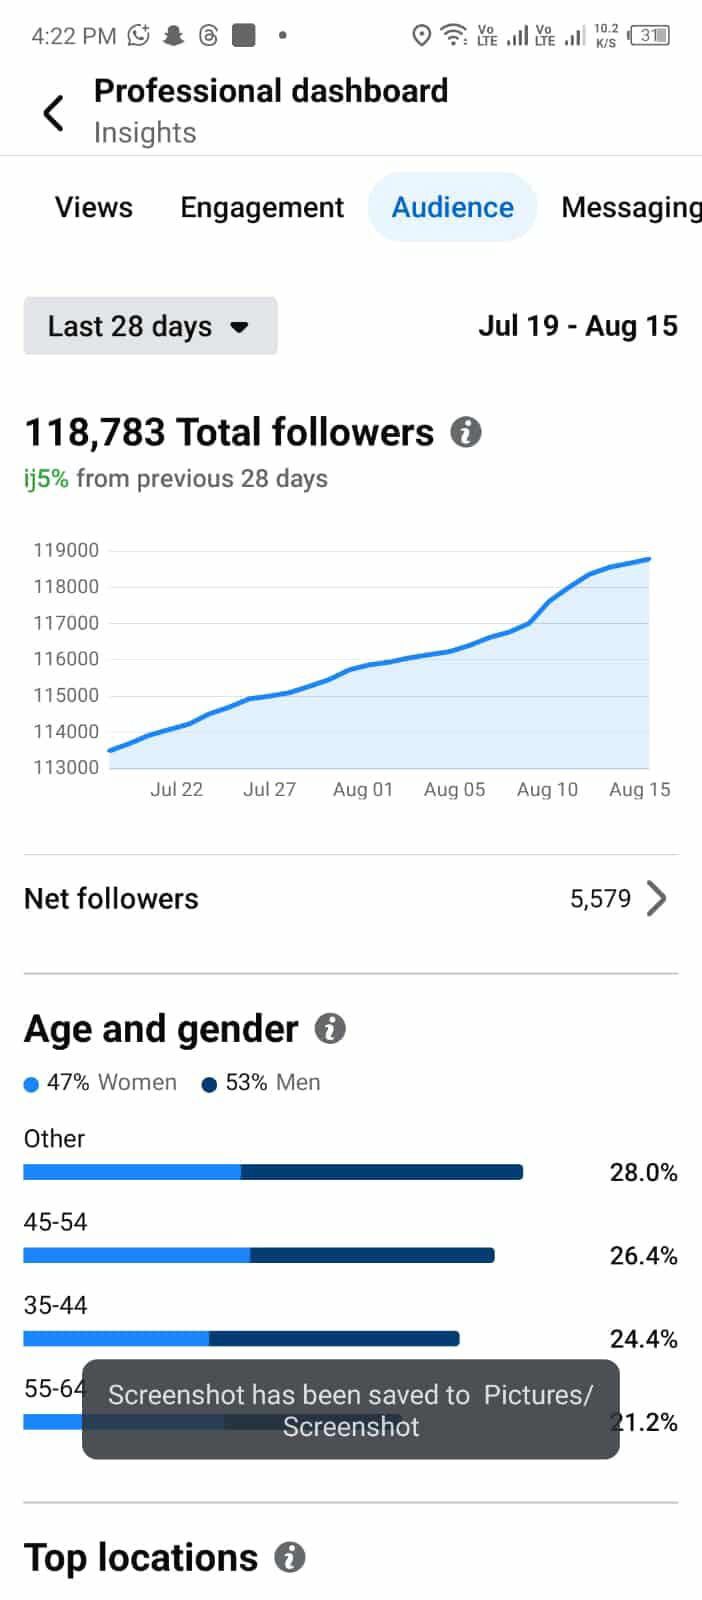Tap Top locations info icon
702x1600 pixels.
(290, 1557)
